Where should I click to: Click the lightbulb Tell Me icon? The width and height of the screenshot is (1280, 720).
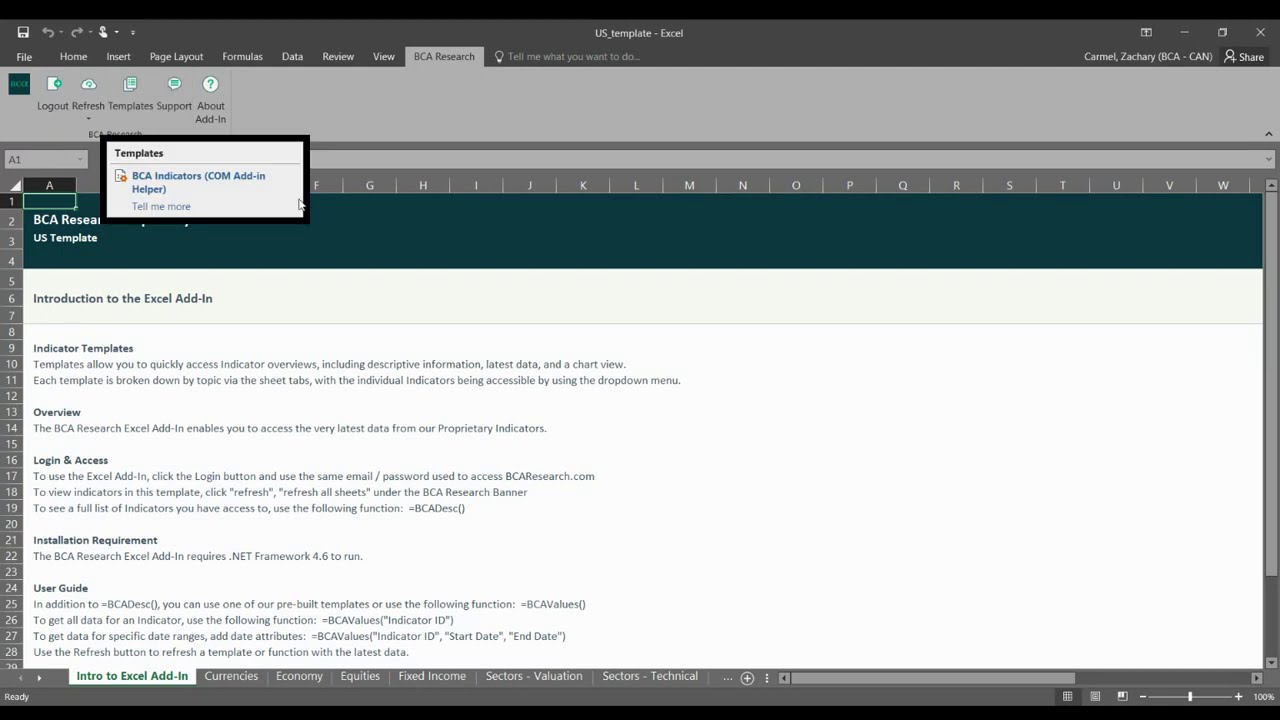499,57
